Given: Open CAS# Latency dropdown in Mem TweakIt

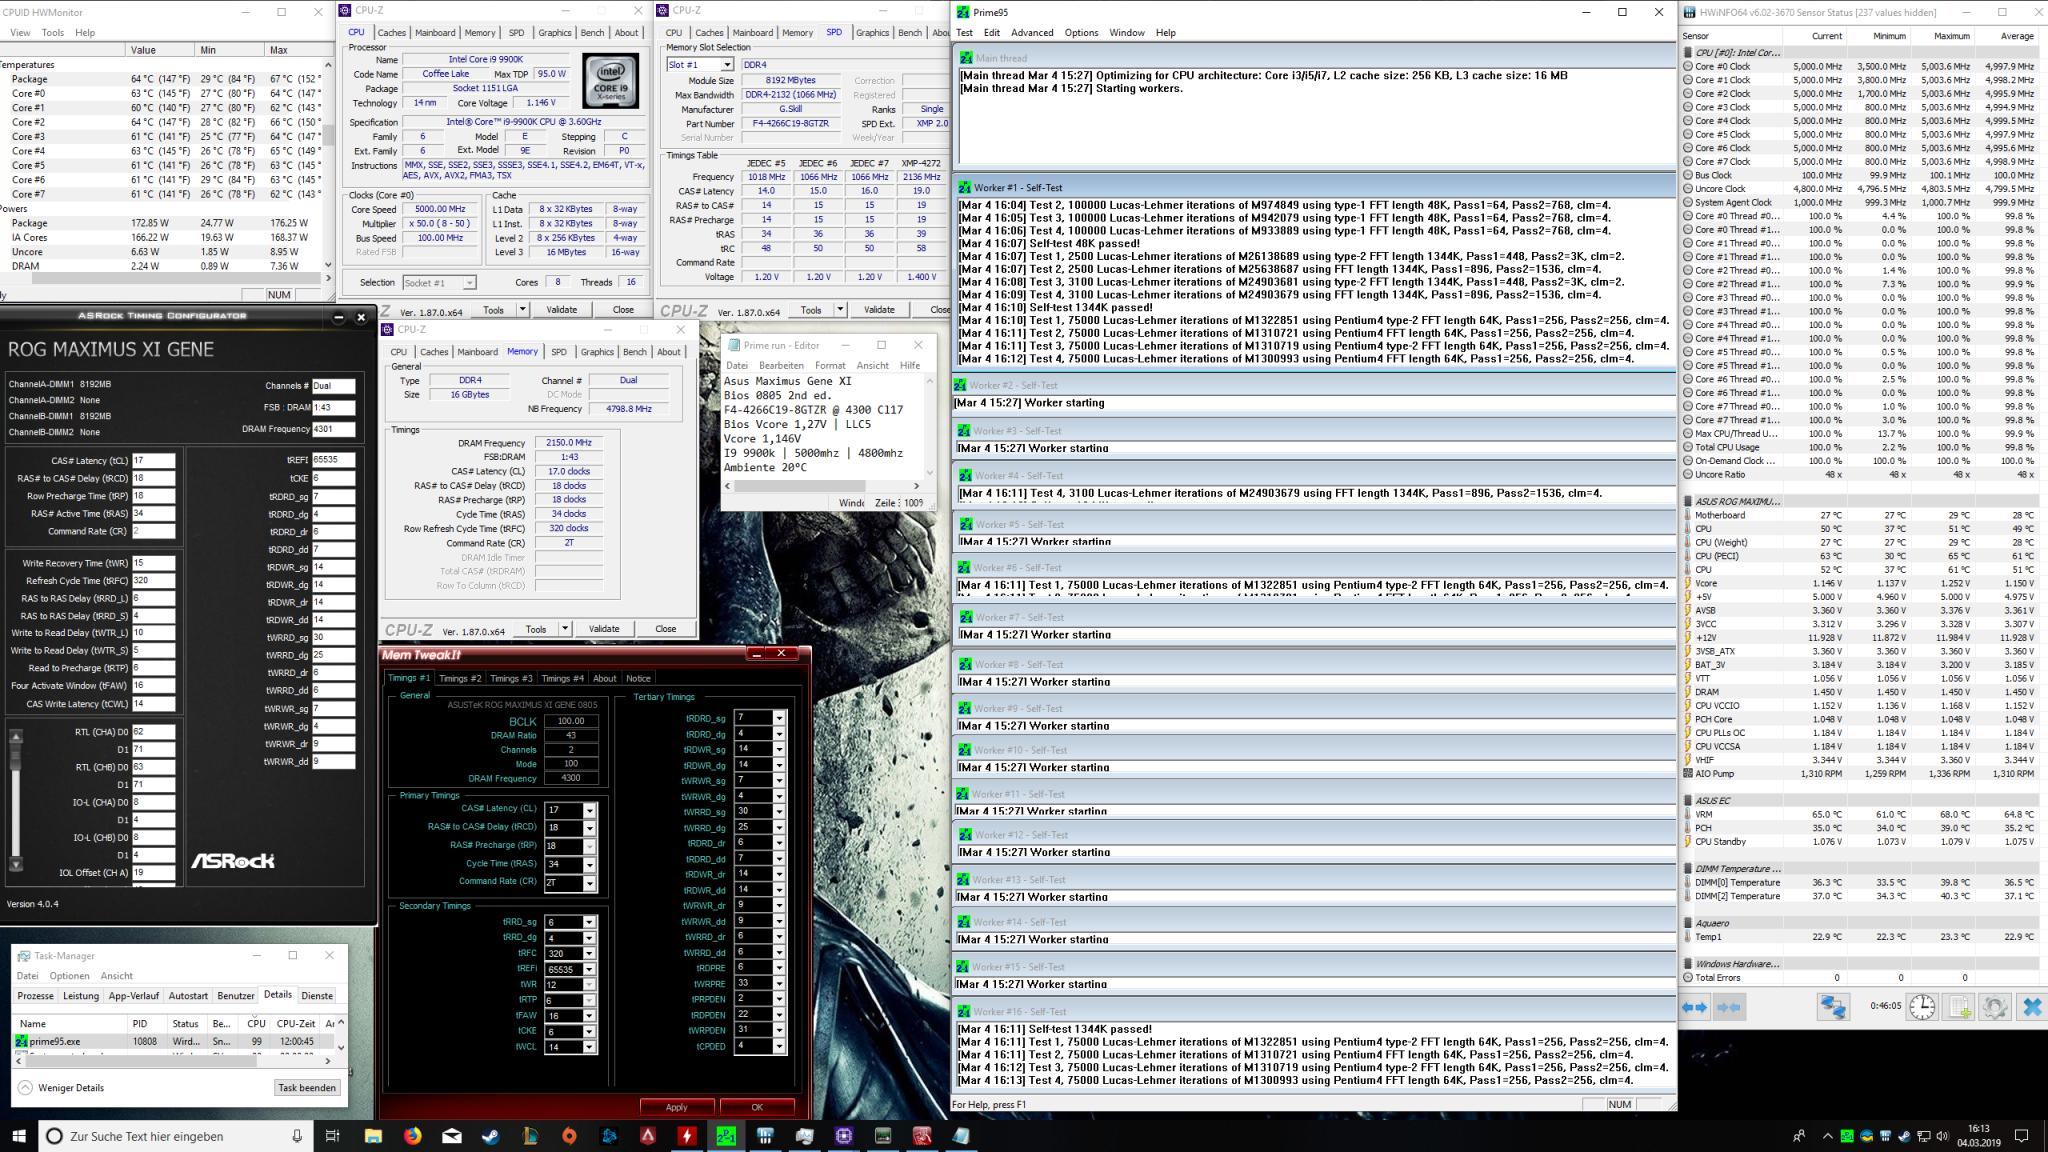Looking at the screenshot, I should point(589,810).
